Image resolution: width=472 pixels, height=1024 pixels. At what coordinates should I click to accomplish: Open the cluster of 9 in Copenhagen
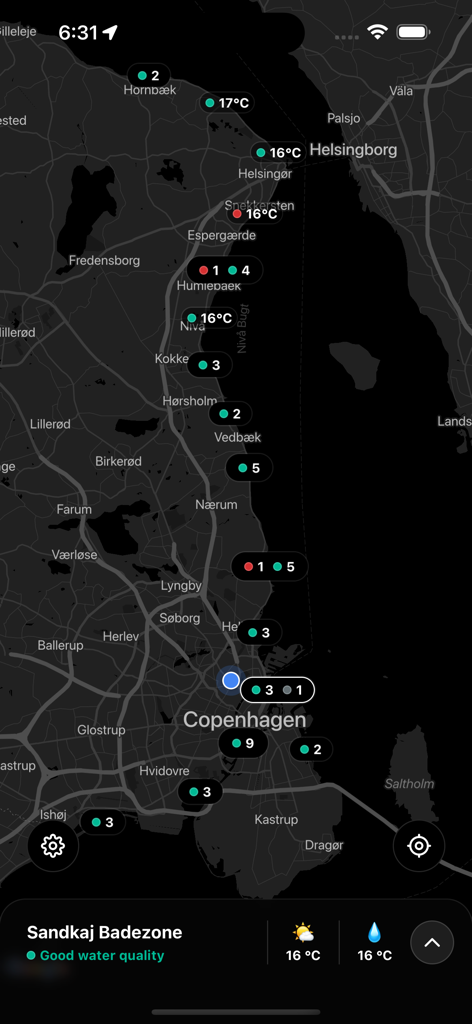coord(243,743)
